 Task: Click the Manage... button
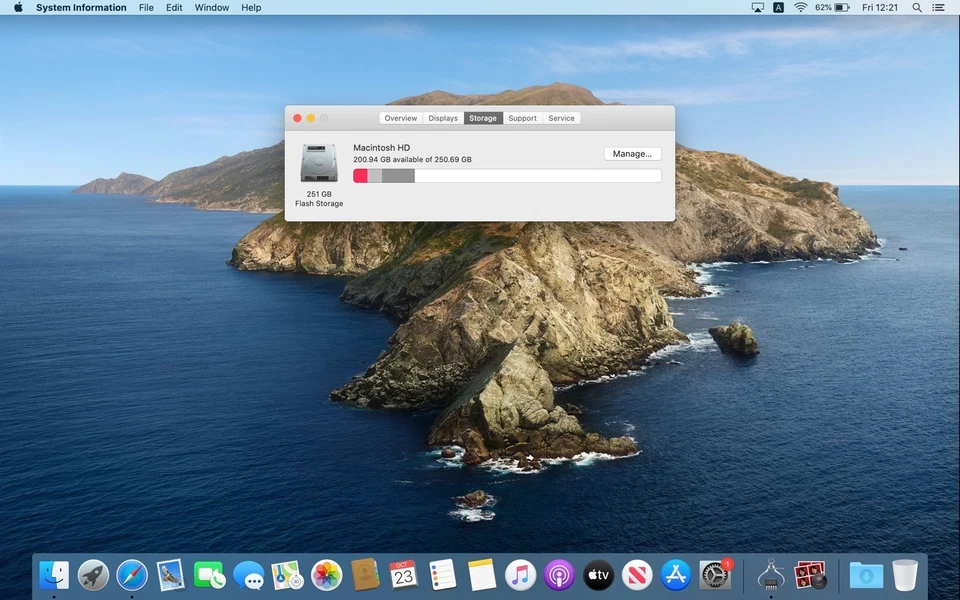[x=632, y=154]
